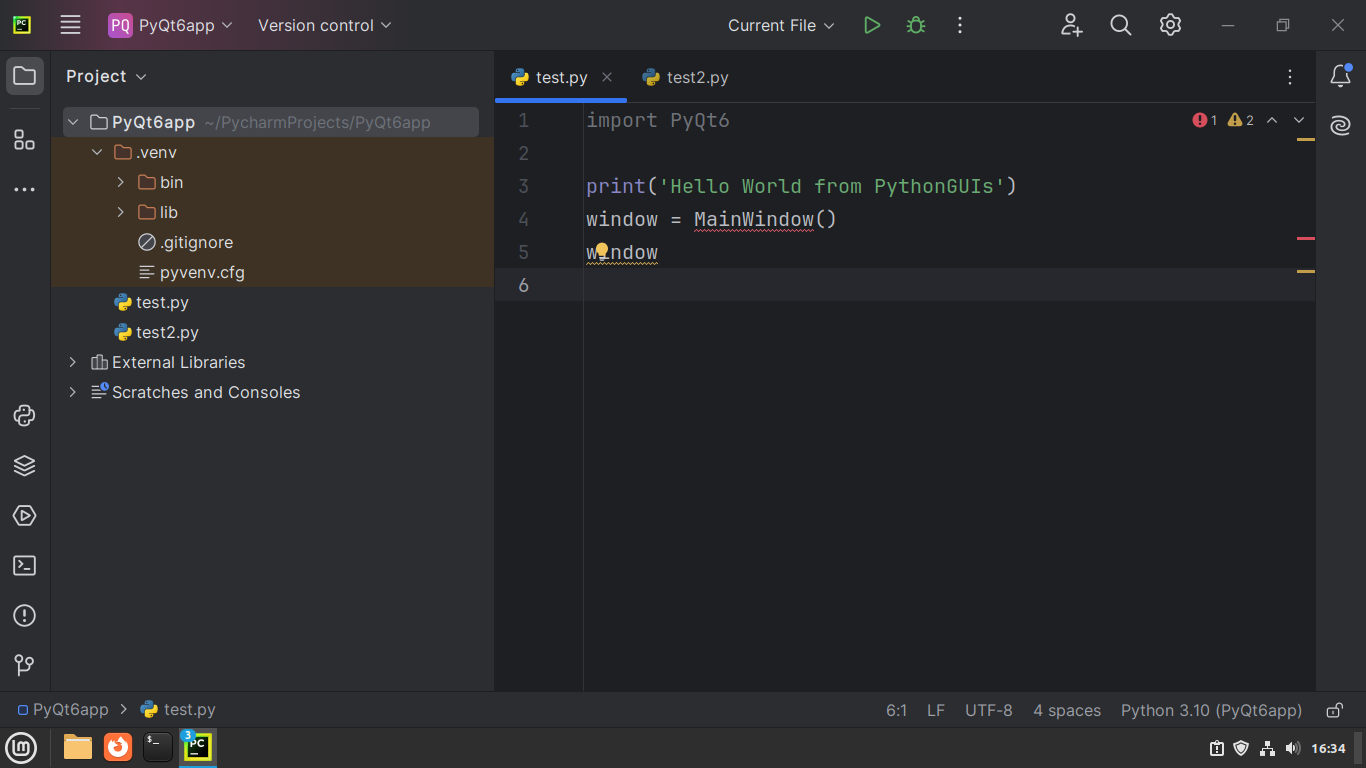
Task: Expand External Libraries node
Action: pyautogui.click(x=73, y=362)
